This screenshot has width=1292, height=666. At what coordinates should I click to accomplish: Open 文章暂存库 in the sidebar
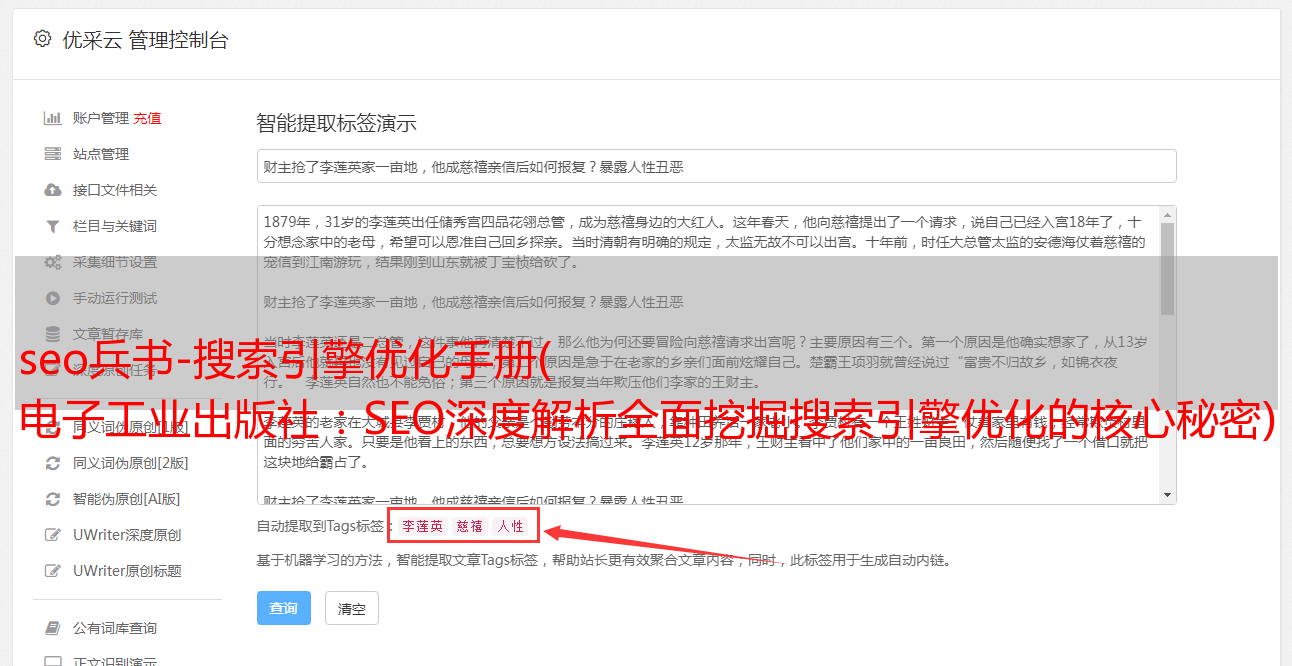[x=108, y=334]
